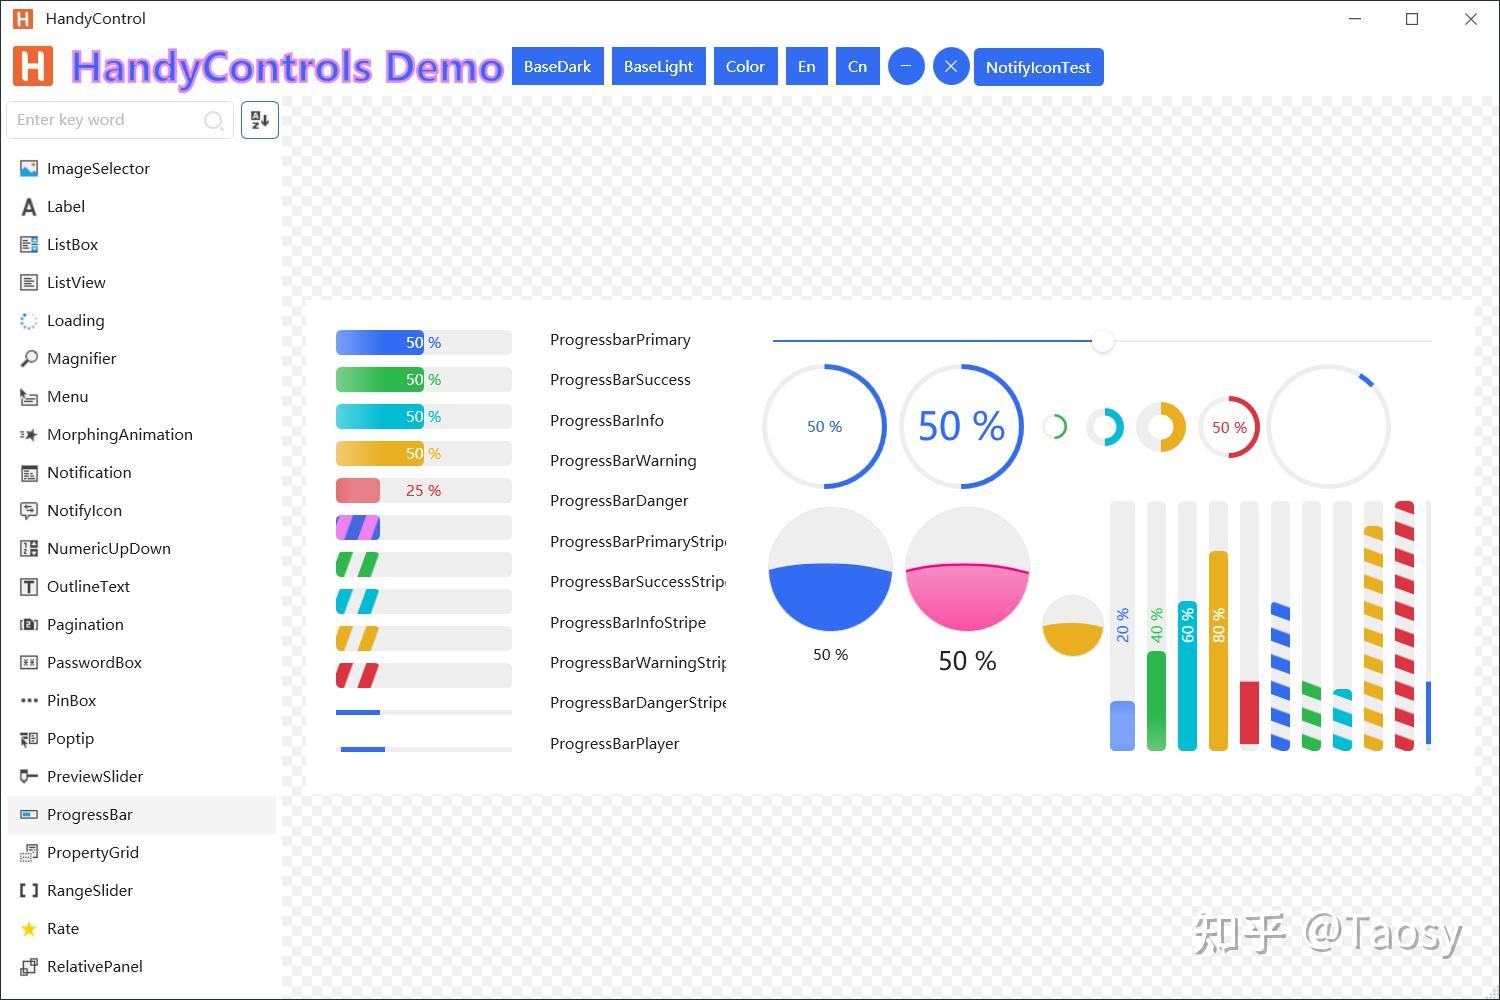
Task: Click the Notification icon in sidebar
Action: [29, 472]
